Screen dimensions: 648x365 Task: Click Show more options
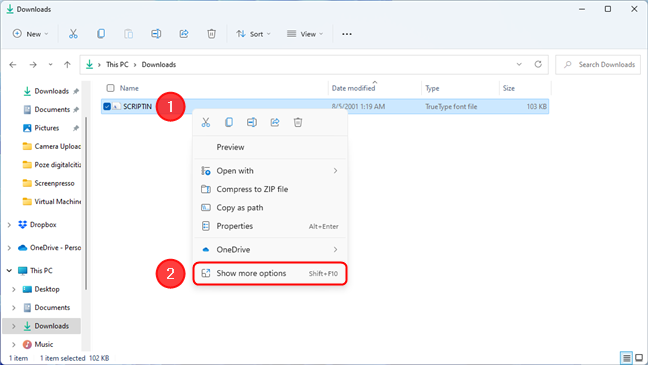coord(270,273)
